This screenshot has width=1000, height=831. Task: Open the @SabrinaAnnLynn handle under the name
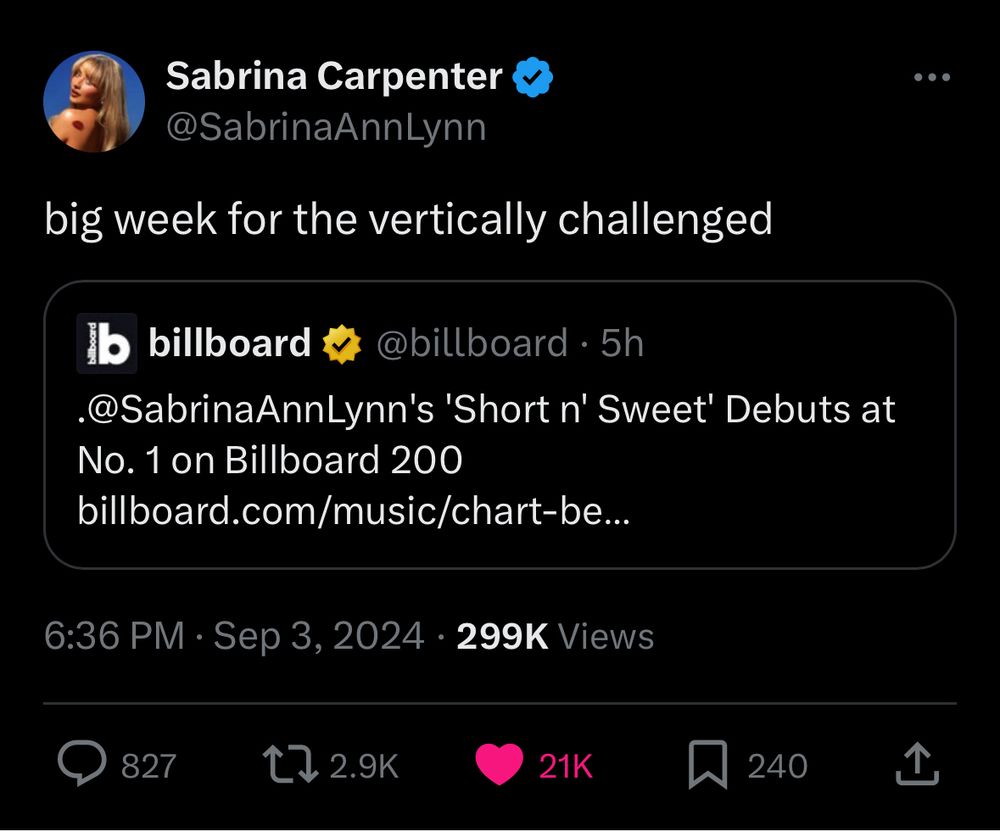(325, 128)
